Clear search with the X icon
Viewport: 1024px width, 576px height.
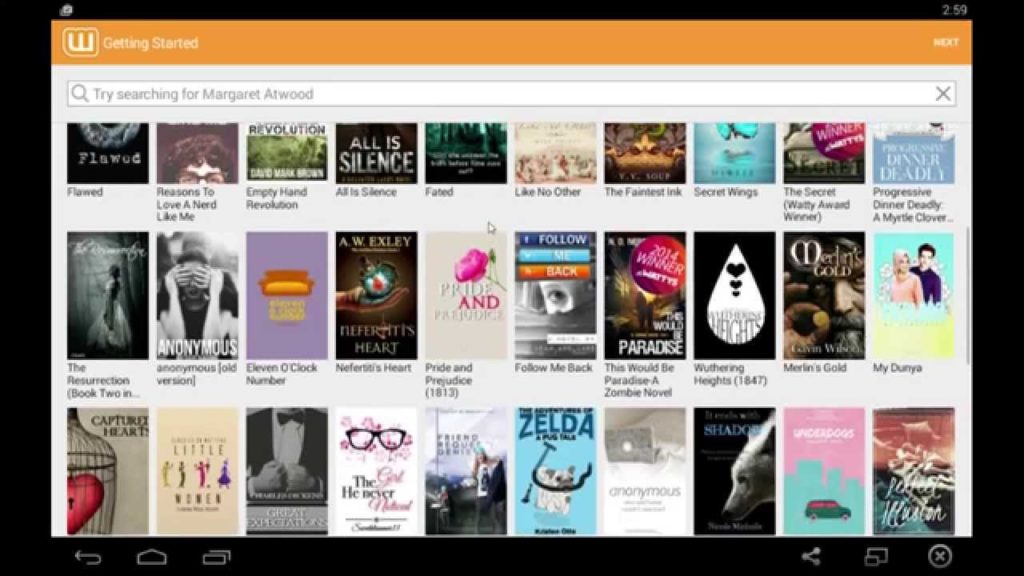pyautogui.click(x=942, y=94)
